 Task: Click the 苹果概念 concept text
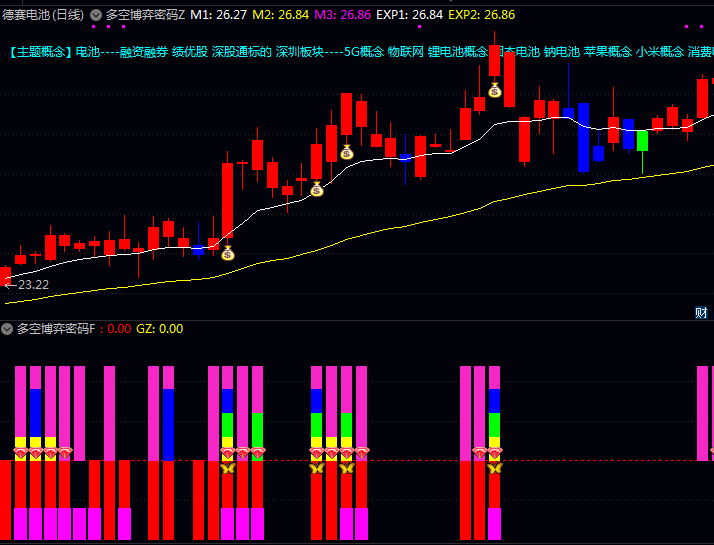click(608, 52)
